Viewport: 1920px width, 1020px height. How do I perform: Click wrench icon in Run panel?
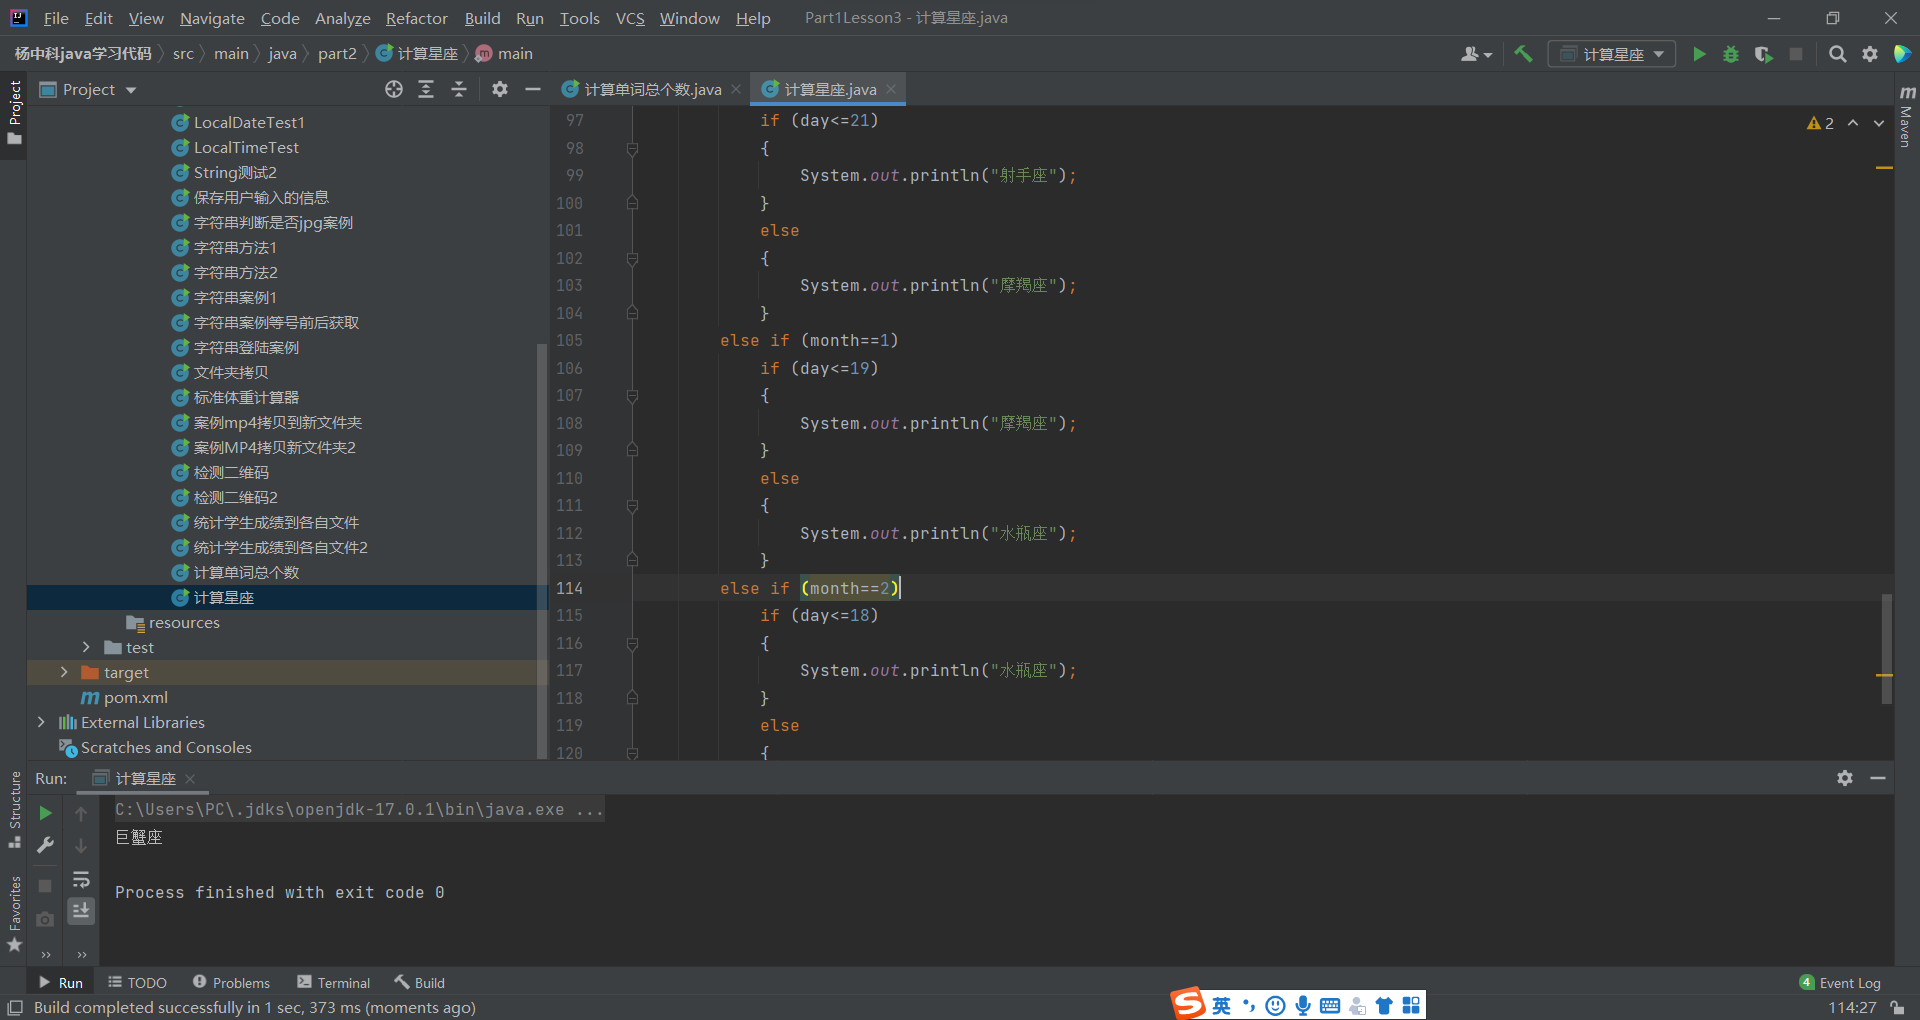click(x=45, y=846)
